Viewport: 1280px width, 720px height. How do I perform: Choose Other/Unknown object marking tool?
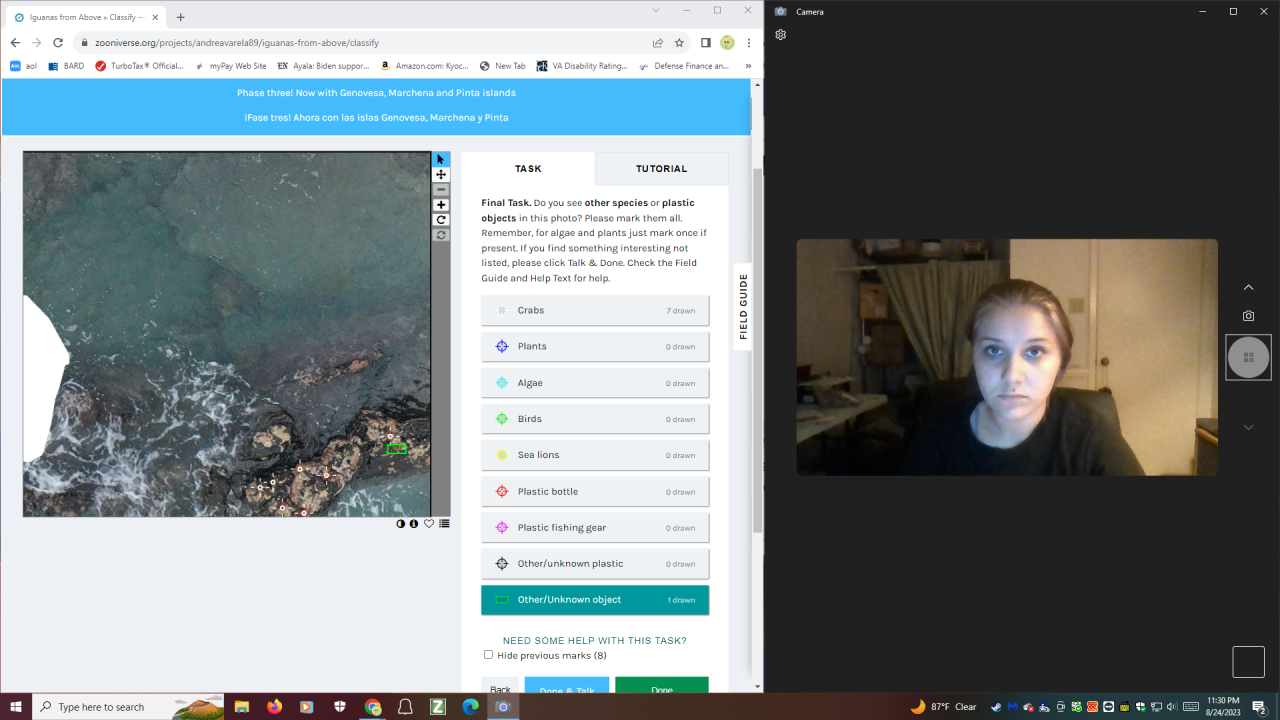pos(595,600)
